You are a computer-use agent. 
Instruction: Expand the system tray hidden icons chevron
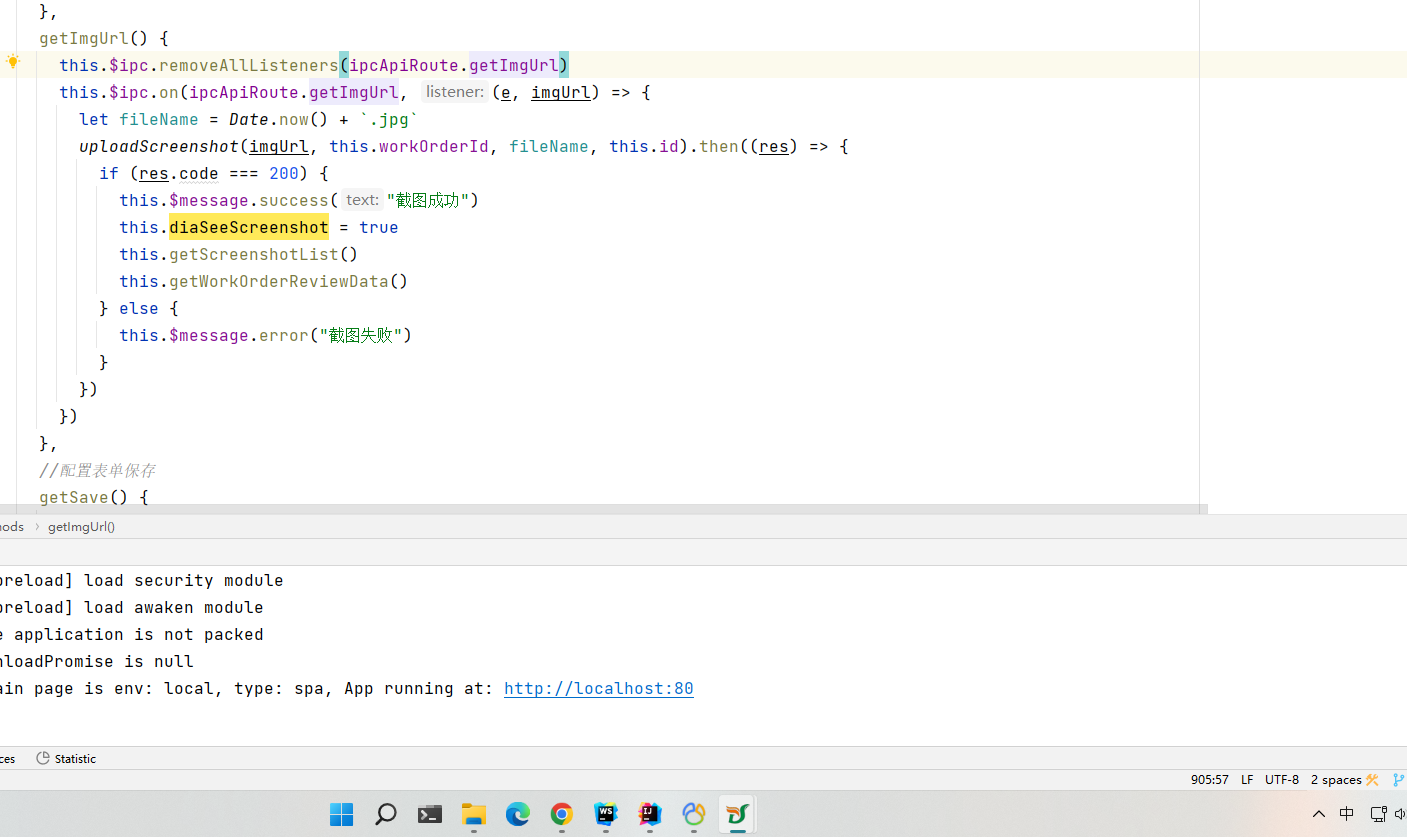(x=1318, y=814)
